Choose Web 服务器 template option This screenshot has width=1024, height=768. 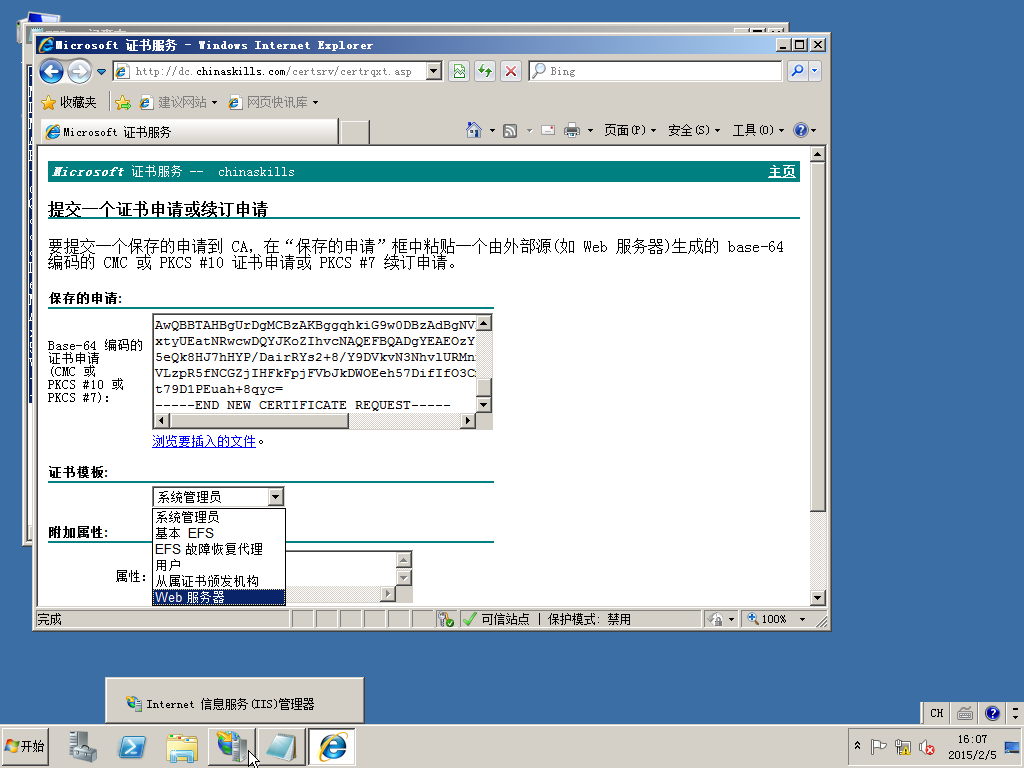coord(219,597)
